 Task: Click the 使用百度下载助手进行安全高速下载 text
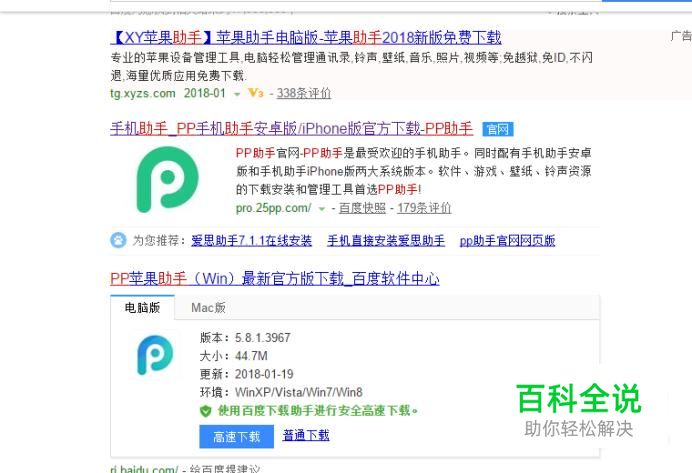pos(317,411)
